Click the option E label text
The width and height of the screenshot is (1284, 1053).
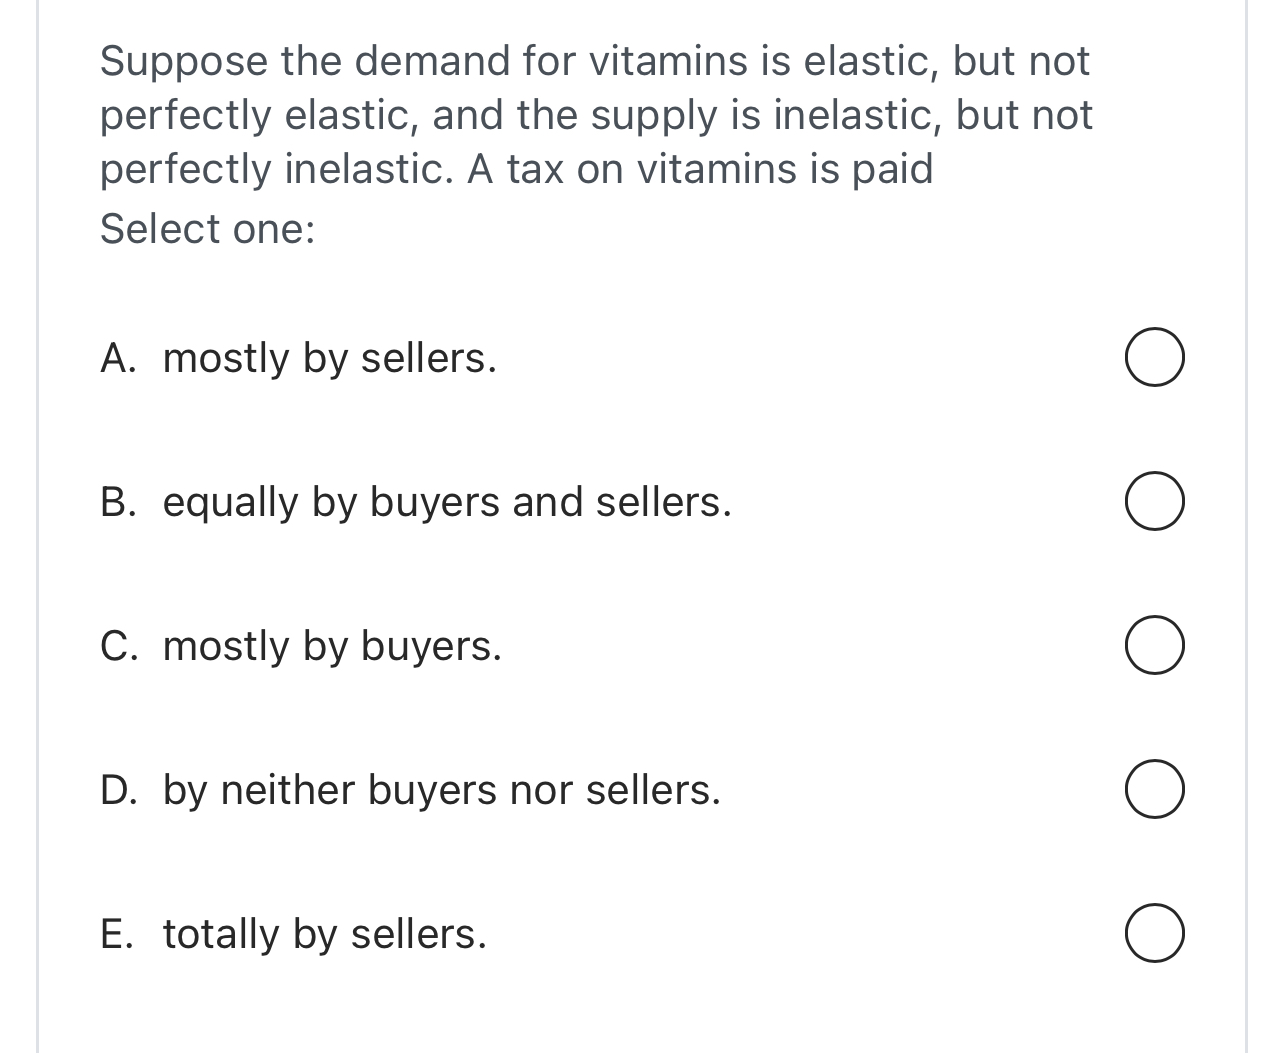click(x=294, y=933)
